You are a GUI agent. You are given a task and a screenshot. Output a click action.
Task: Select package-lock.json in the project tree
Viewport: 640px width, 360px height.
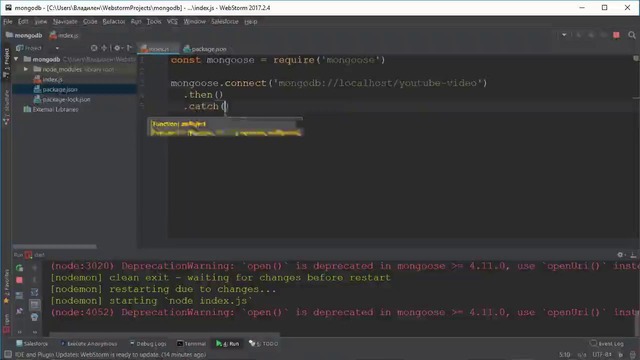(x=62, y=100)
